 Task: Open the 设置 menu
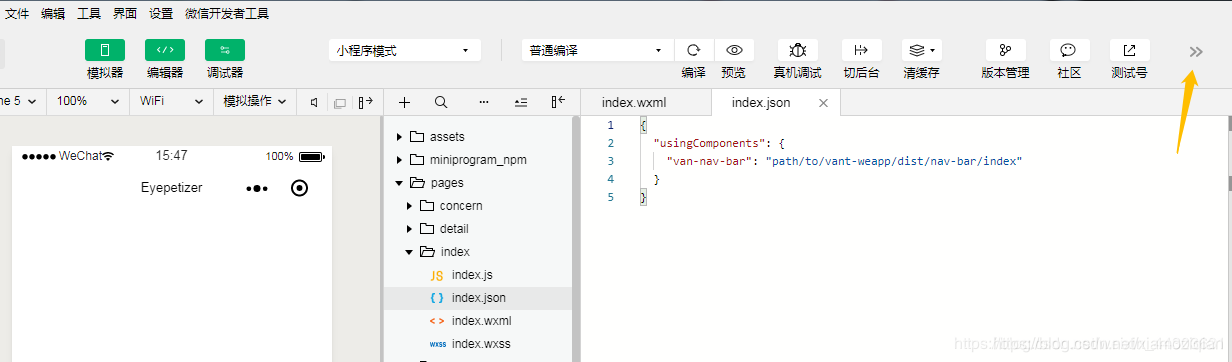[161, 14]
